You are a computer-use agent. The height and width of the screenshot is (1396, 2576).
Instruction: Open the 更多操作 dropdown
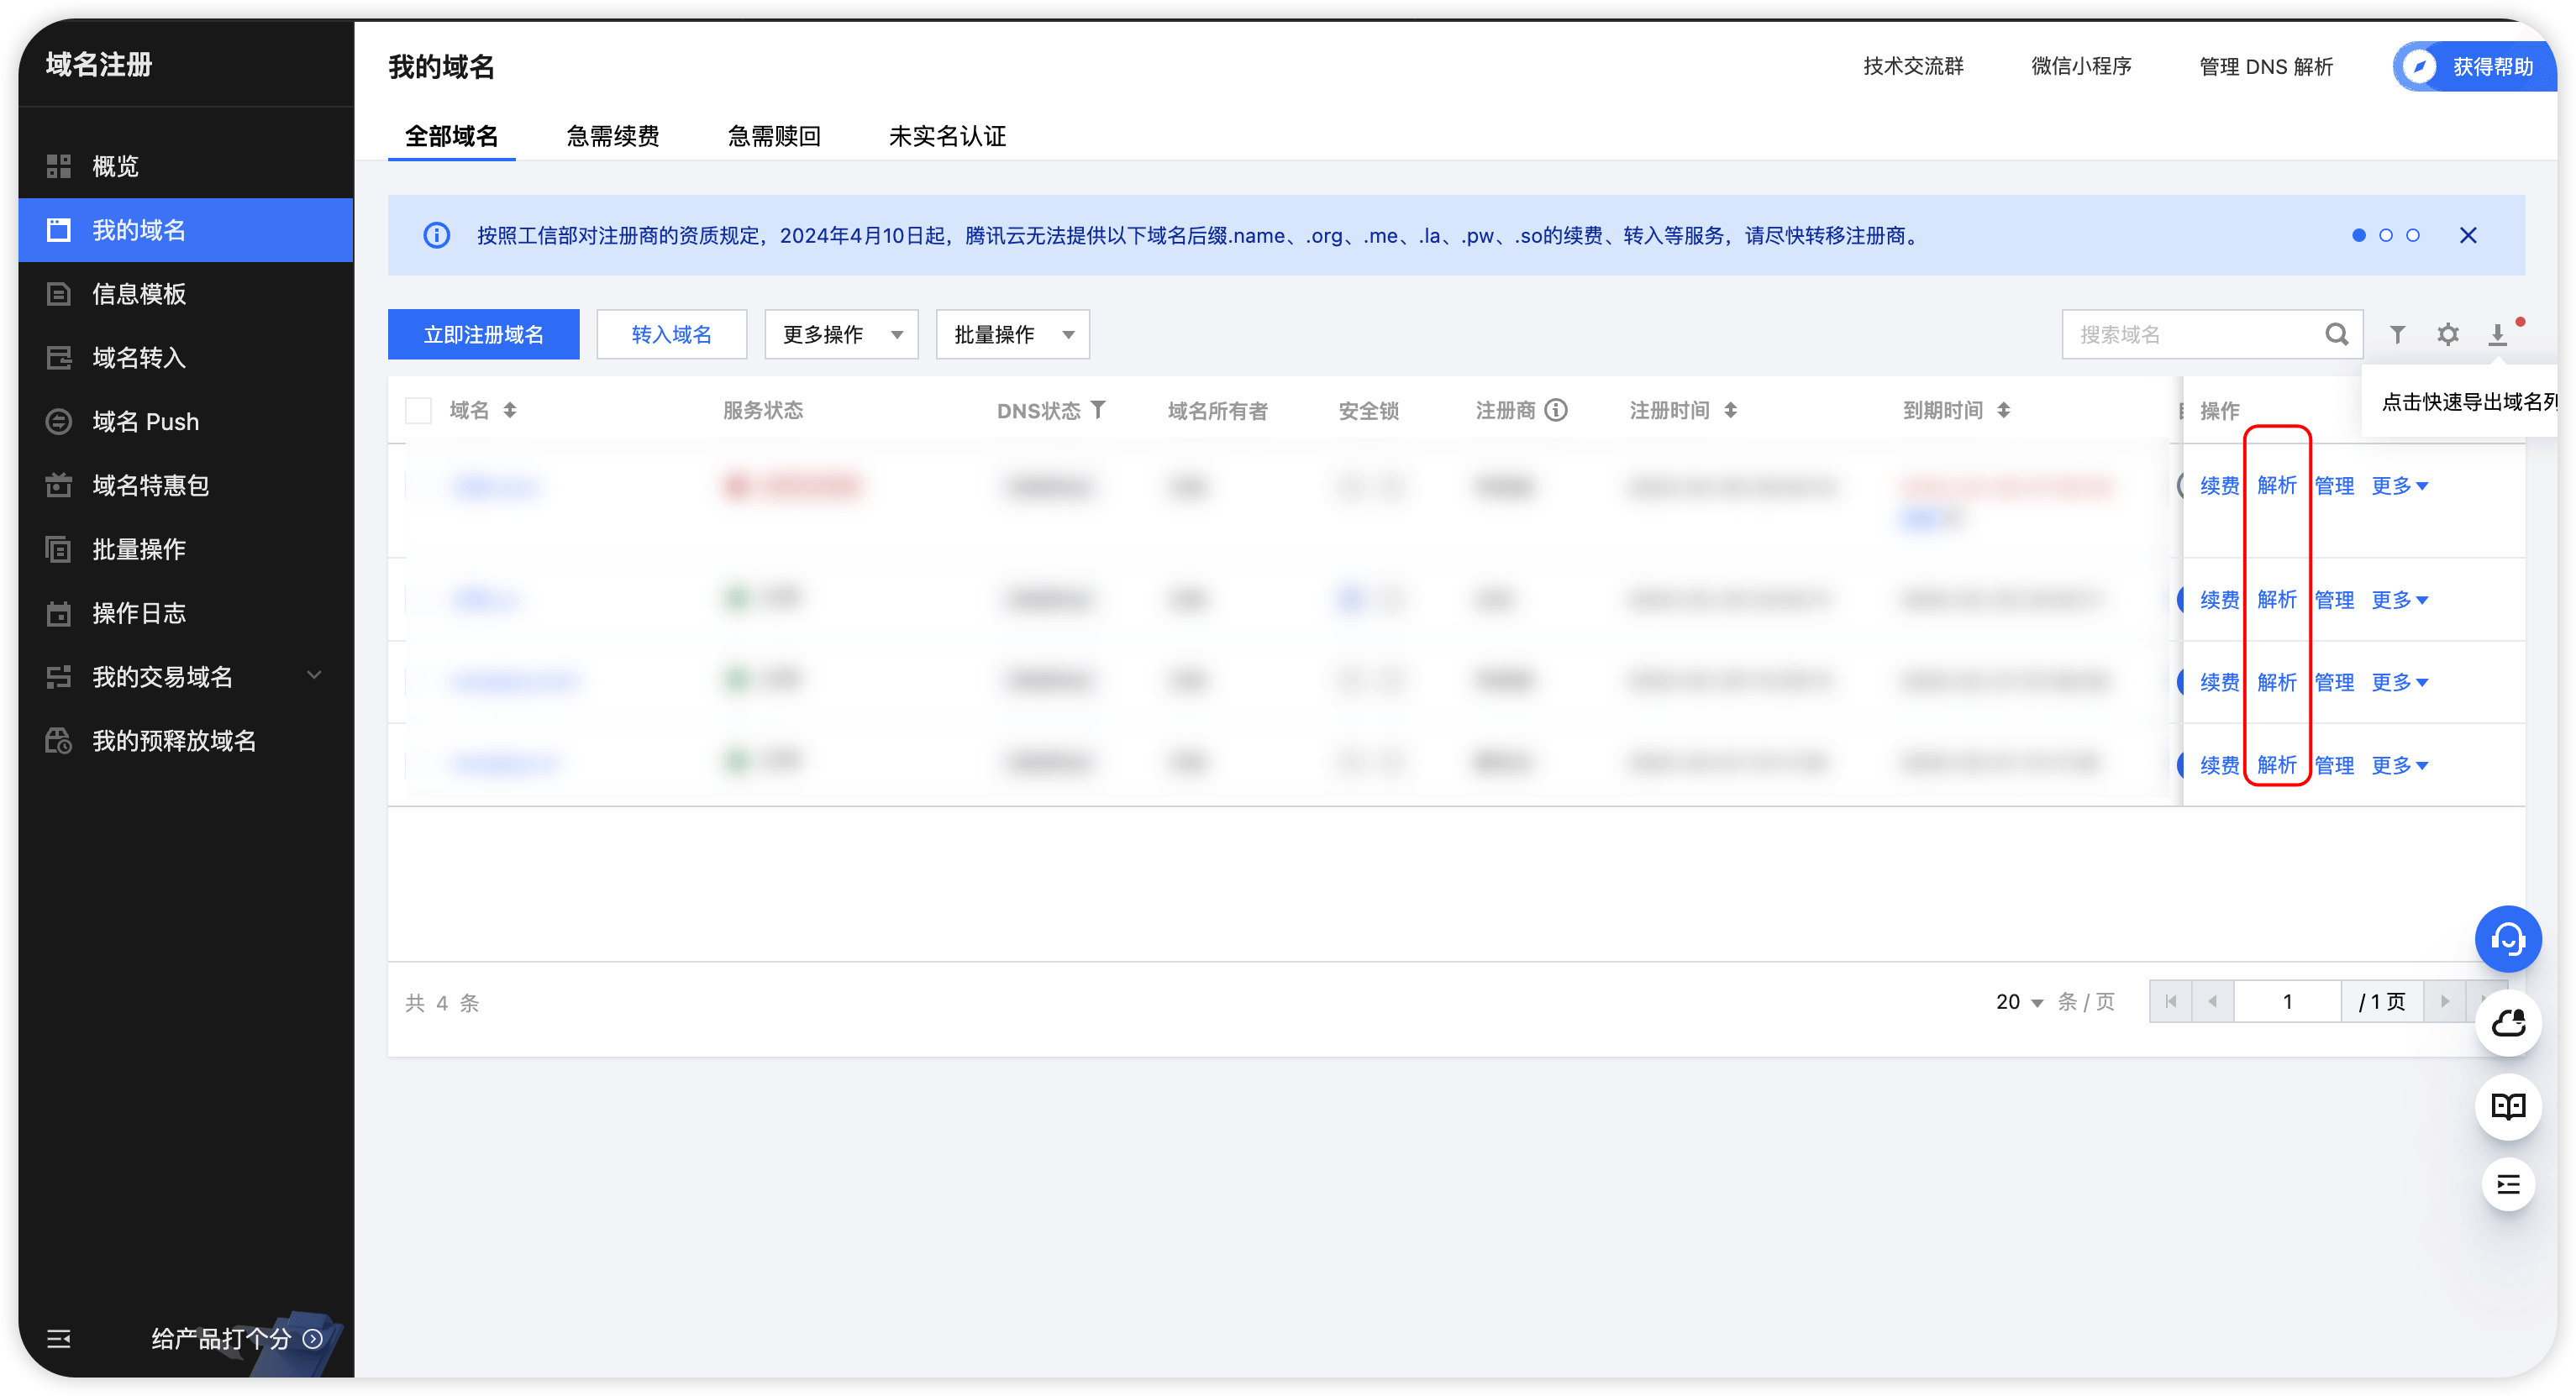coord(841,334)
